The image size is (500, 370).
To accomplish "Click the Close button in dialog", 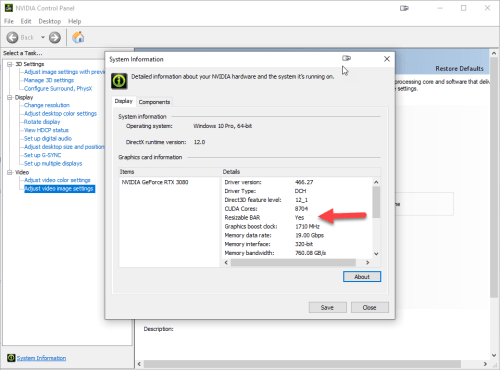I will (x=370, y=307).
